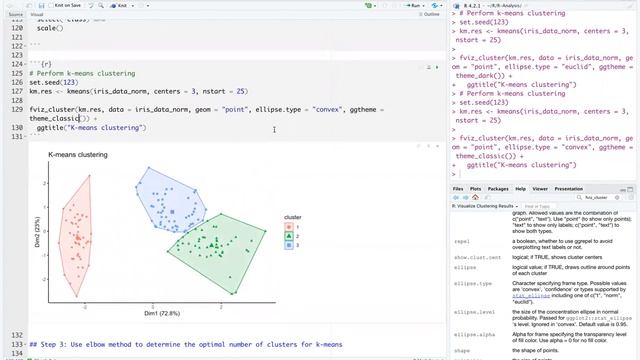Viewport: 640px width, 360px height.
Task: Click the Run button in editor toolbar
Action: tap(412, 6)
